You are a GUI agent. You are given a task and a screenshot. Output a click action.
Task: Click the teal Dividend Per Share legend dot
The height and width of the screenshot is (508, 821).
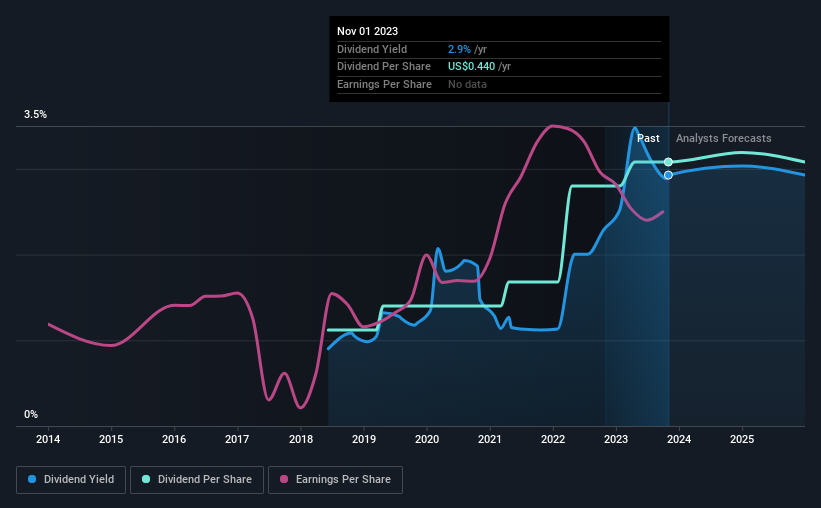[146, 479]
